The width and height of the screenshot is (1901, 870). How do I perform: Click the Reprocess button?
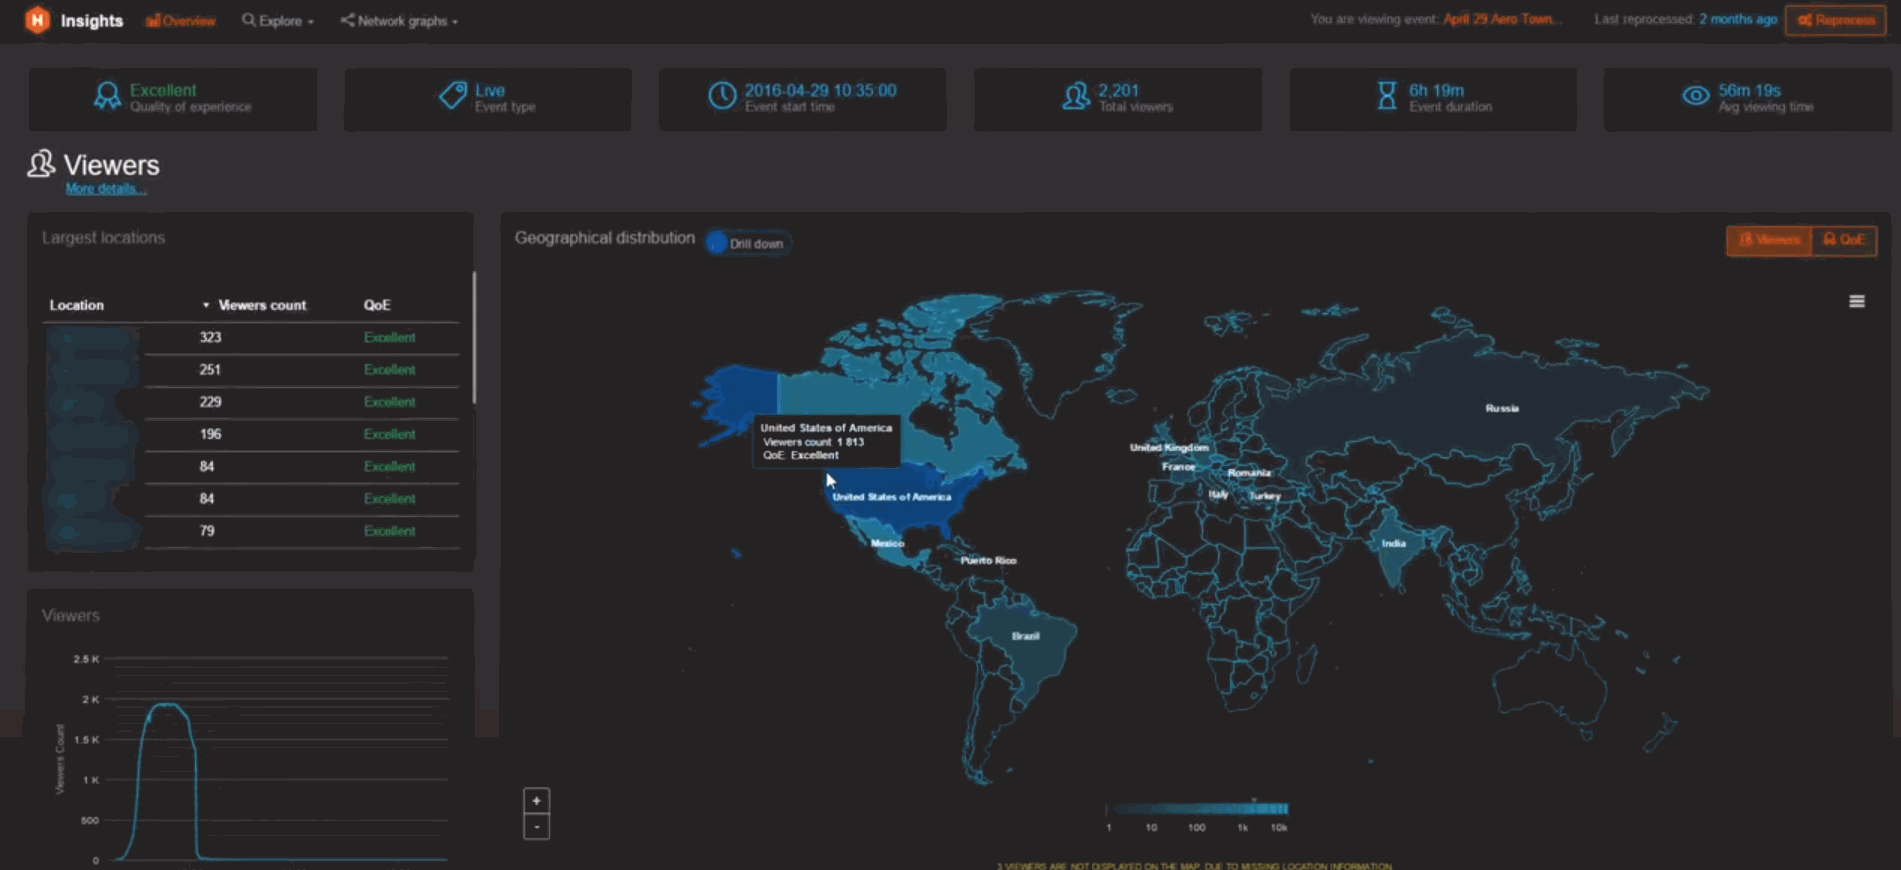point(1835,20)
